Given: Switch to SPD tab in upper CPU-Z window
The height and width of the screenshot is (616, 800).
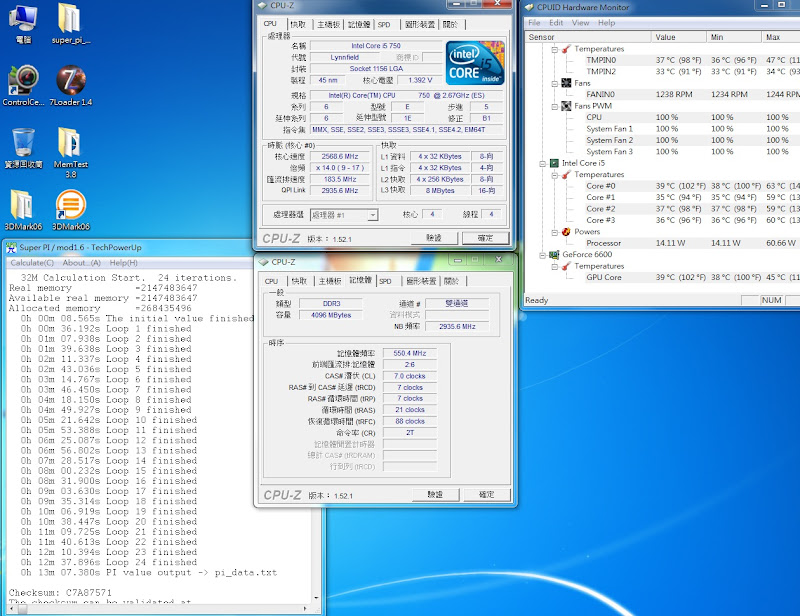Looking at the screenshot, I should (384, 24).
